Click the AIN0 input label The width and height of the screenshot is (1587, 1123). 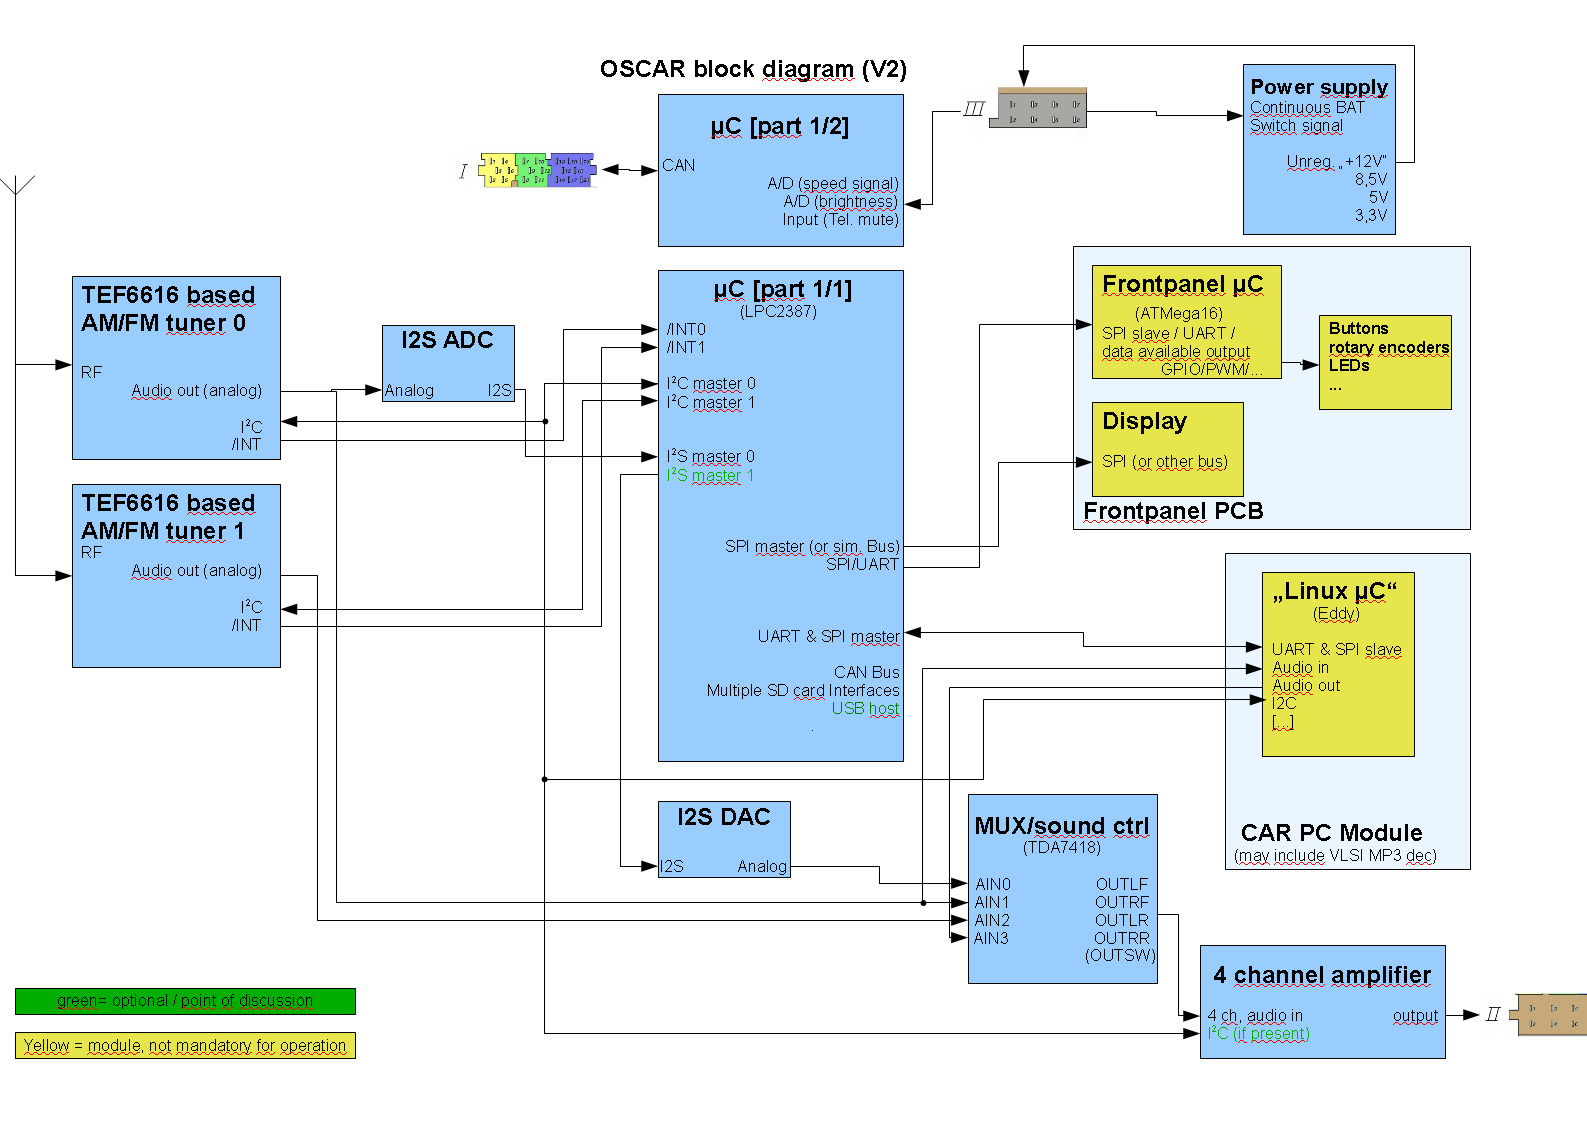coord(993,884)
